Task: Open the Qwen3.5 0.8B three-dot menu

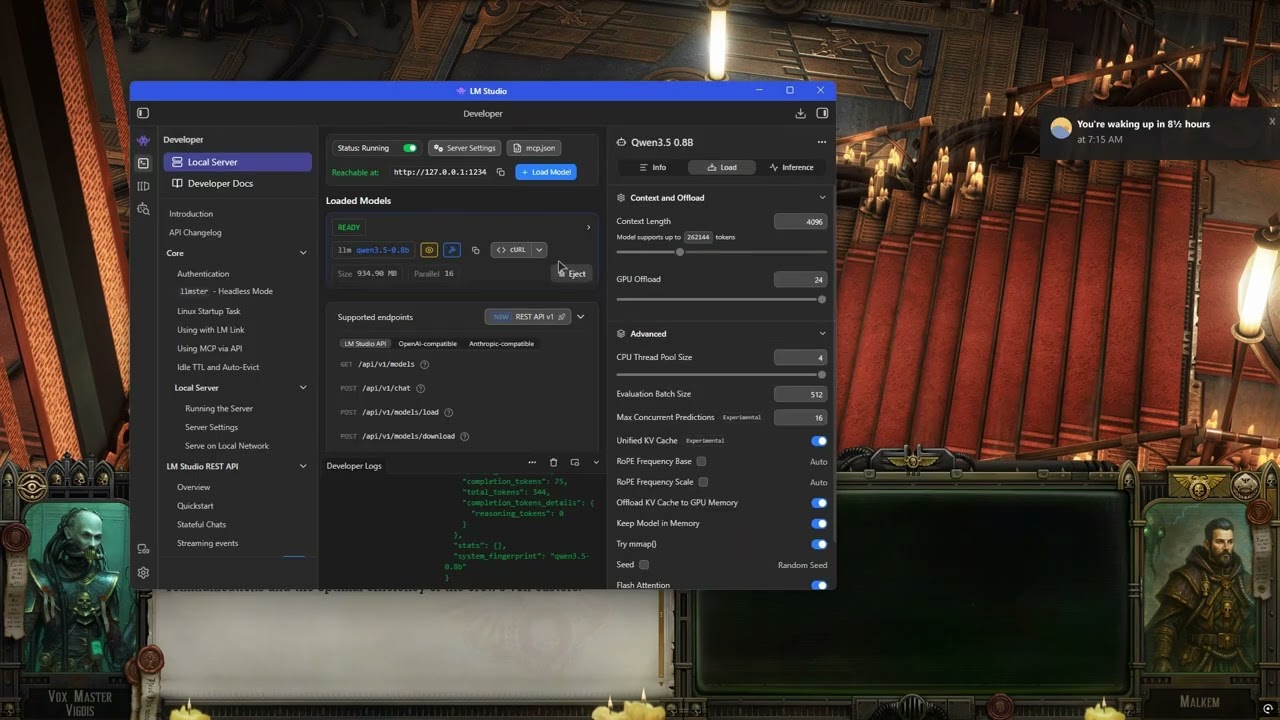Action: click(x=822, y=142)
